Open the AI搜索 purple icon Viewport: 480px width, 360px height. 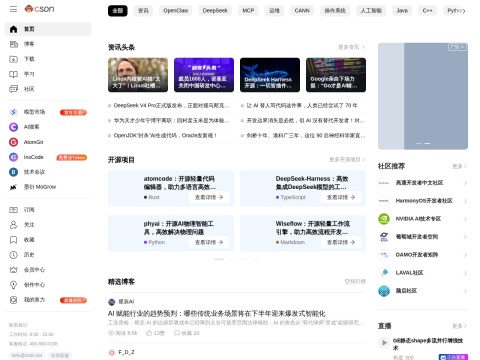pyautogui.click(x=13, y=127)
